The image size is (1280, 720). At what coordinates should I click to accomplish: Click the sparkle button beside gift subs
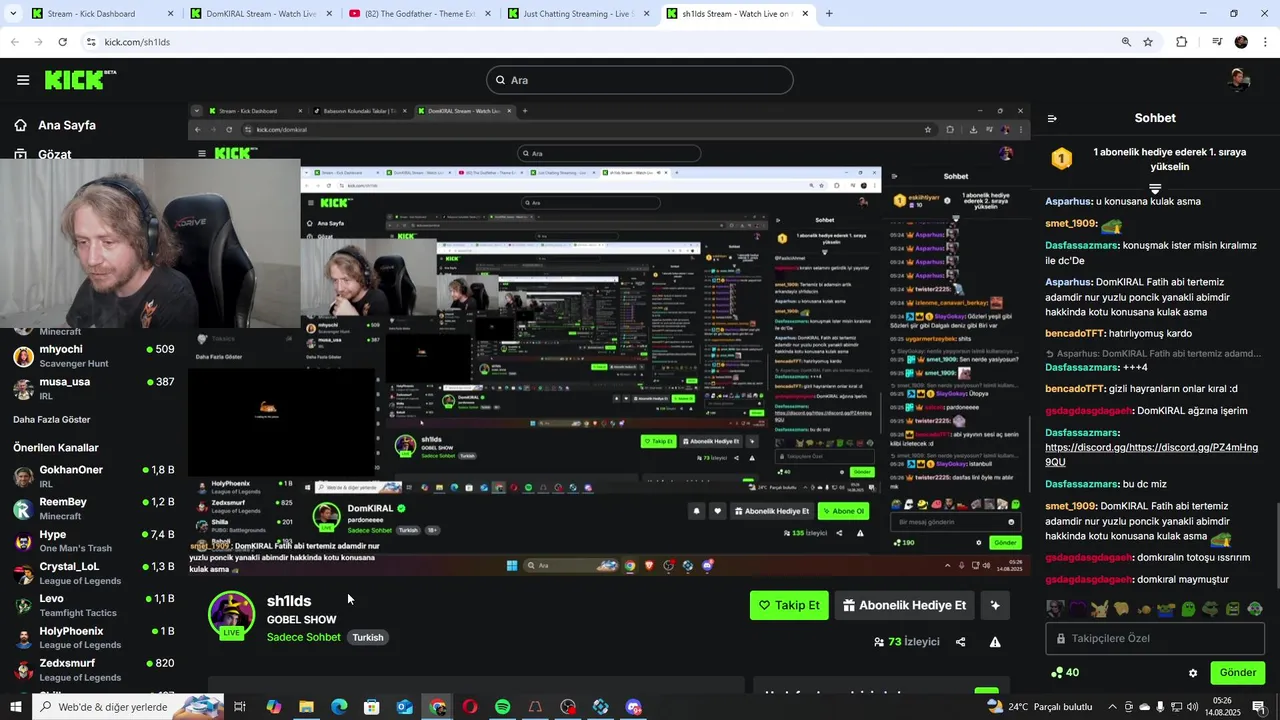point(995,605)
